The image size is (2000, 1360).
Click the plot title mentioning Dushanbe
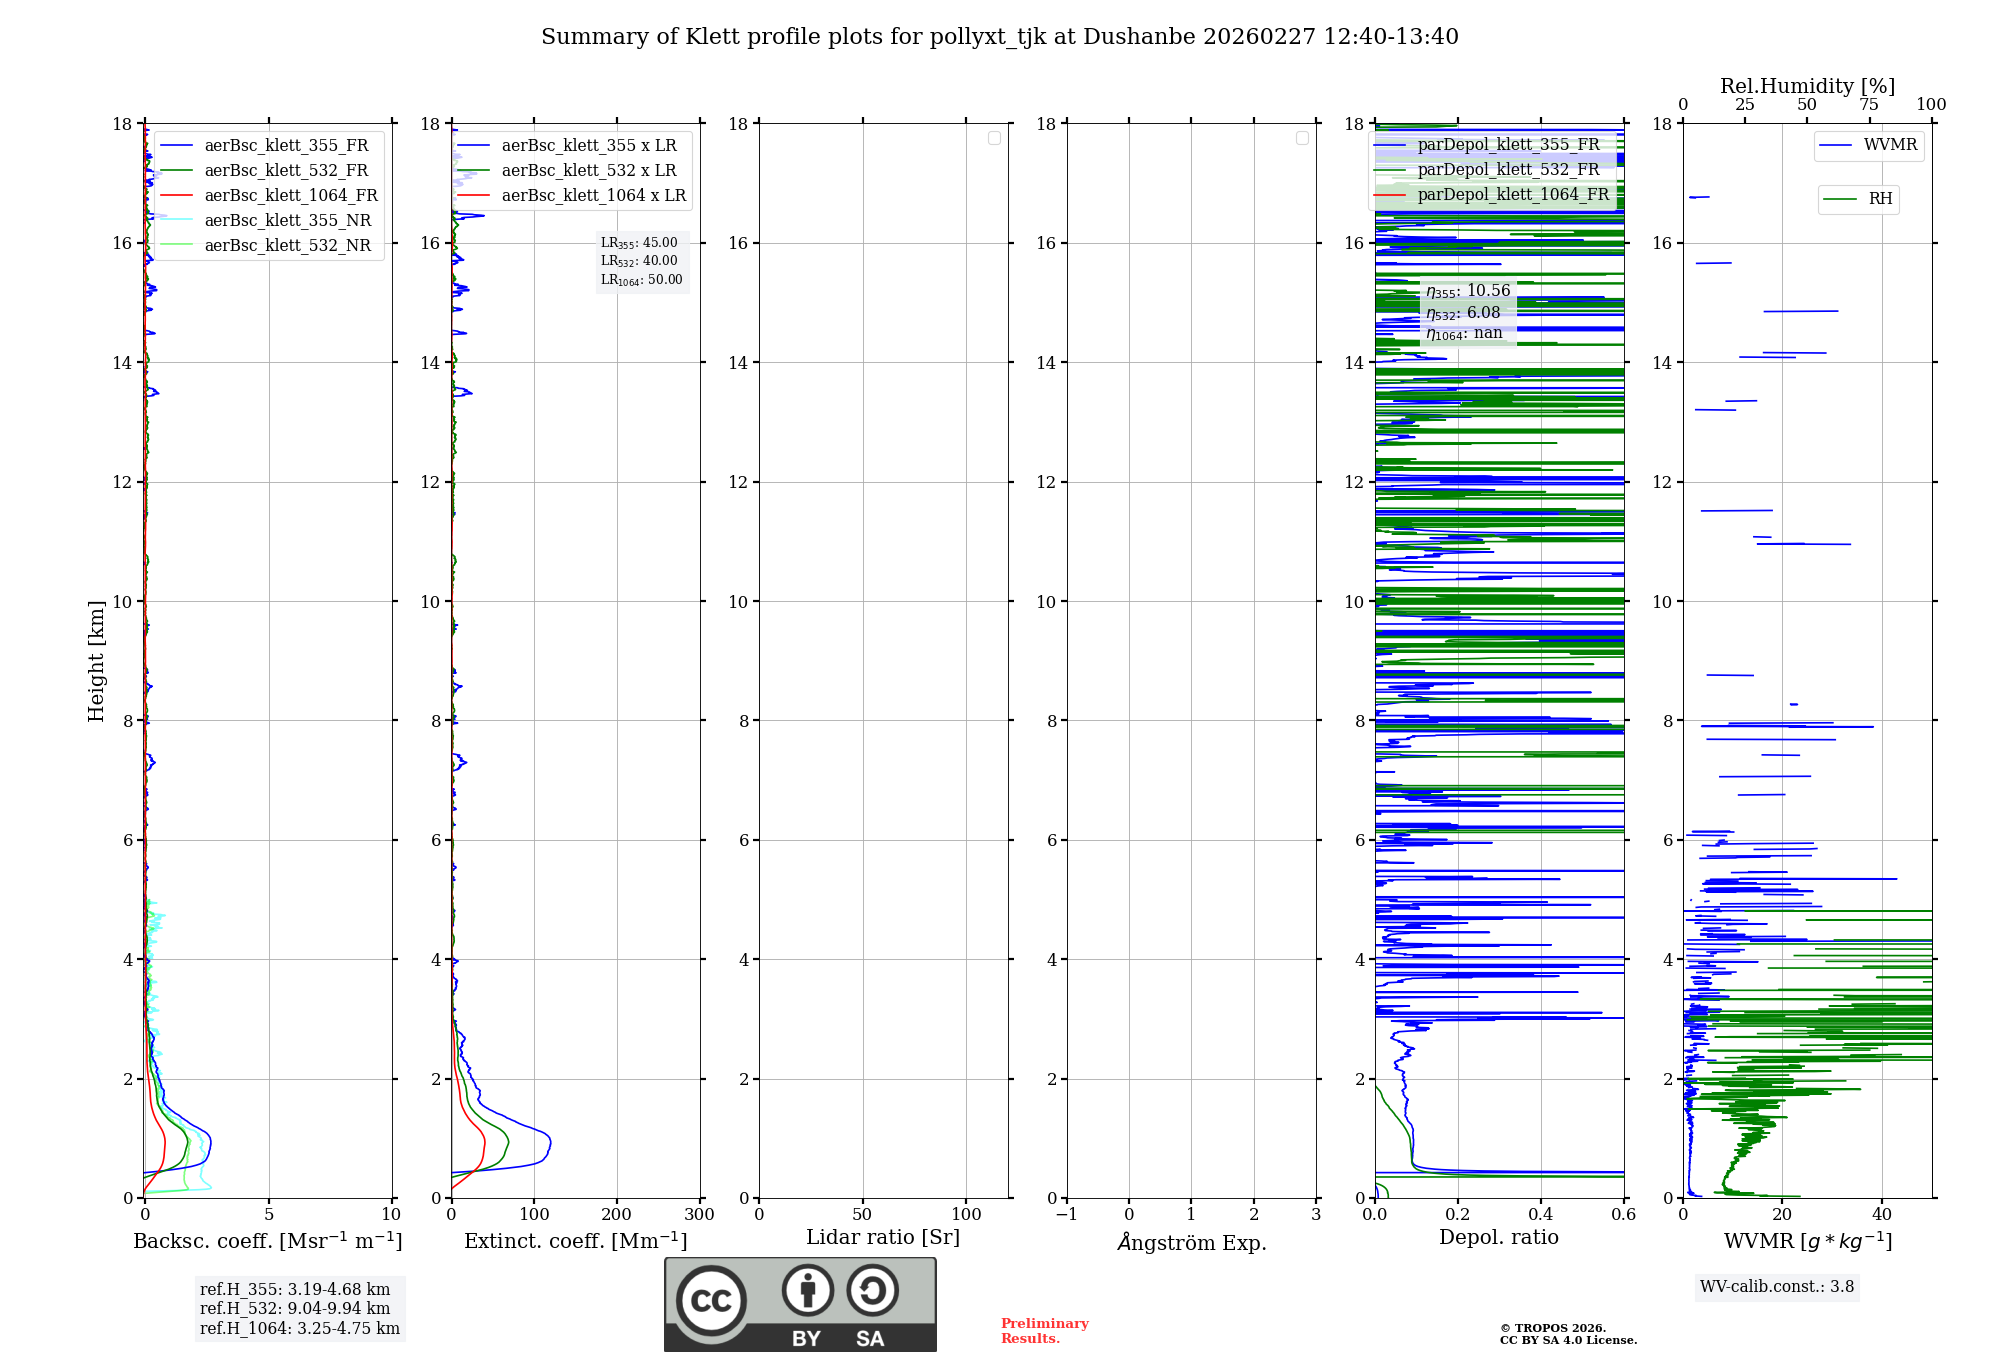[x=999, y=37]
